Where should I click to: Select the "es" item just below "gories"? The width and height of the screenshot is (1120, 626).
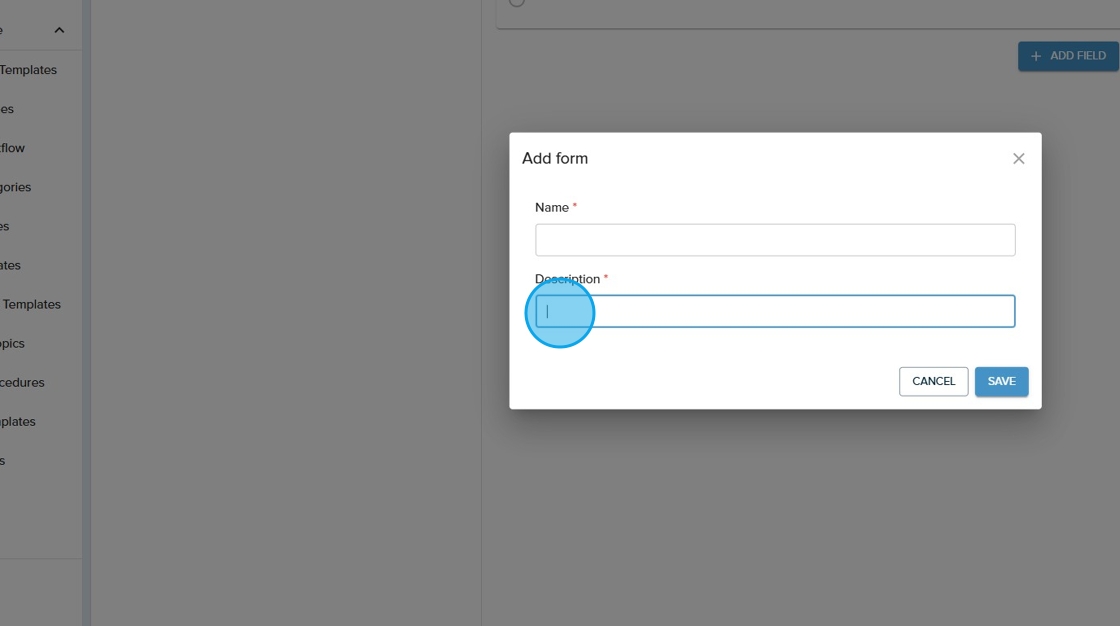[5, 226]
